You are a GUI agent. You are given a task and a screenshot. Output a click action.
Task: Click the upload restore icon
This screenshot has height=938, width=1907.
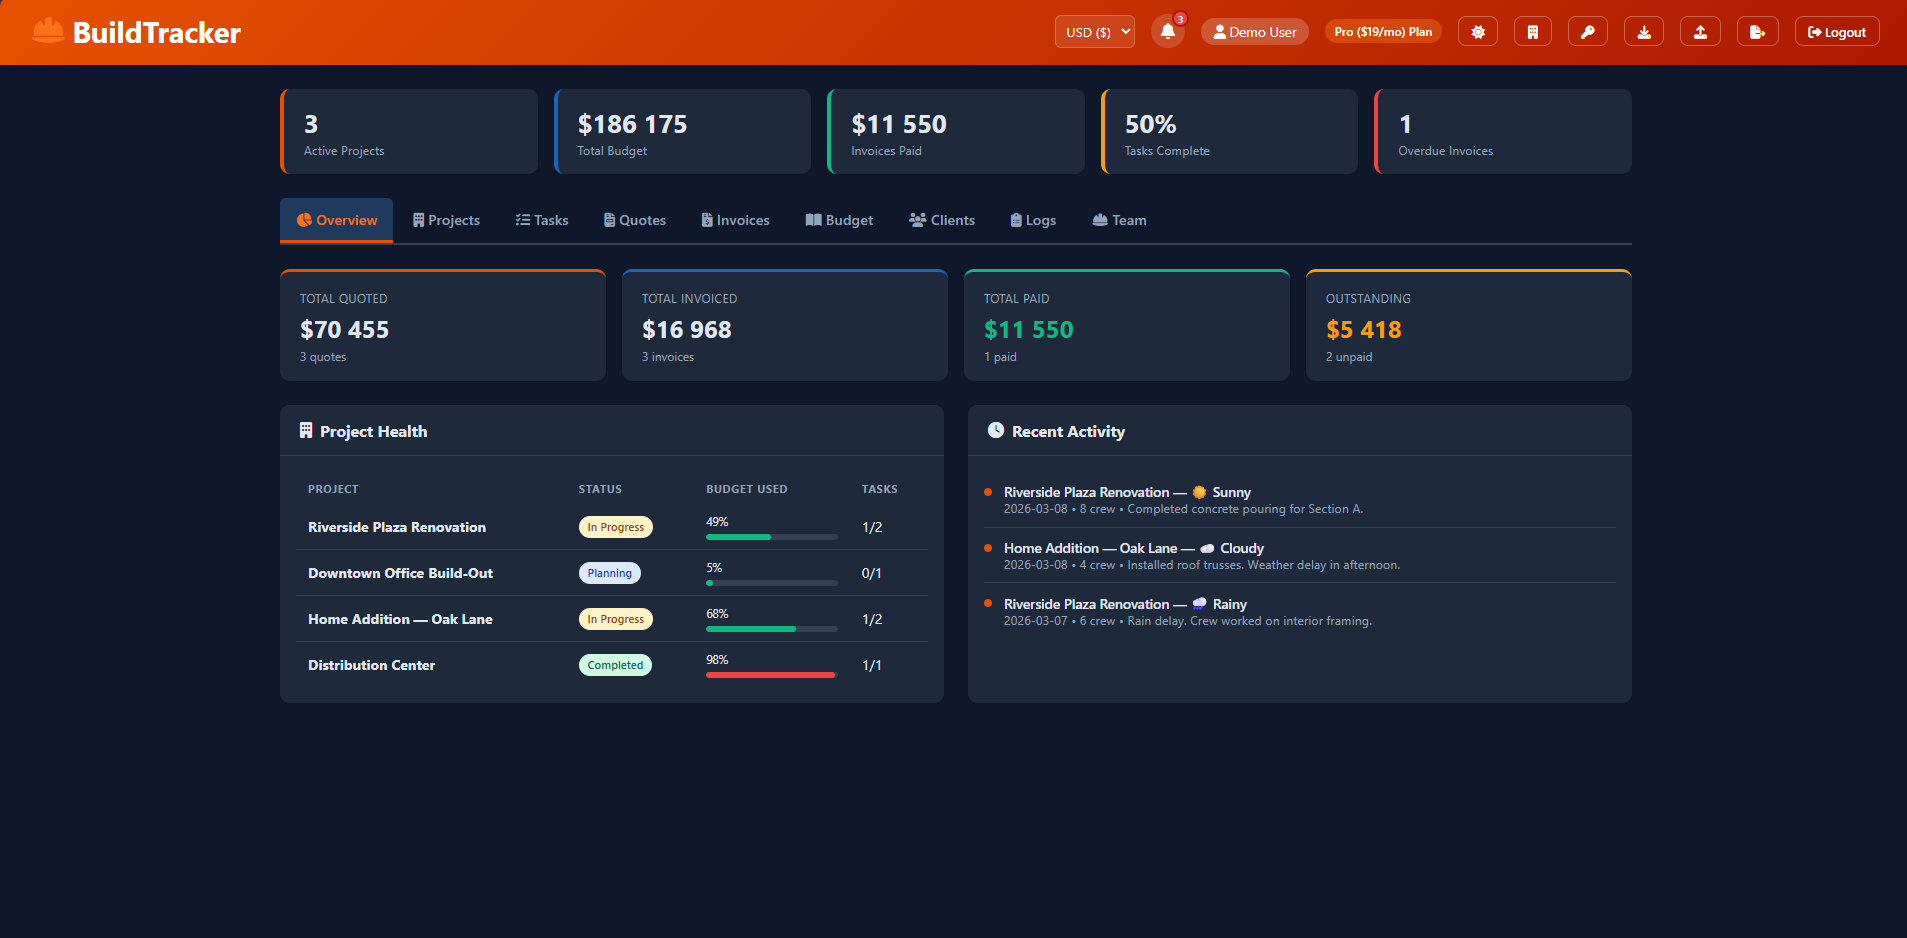point(1700,31)
